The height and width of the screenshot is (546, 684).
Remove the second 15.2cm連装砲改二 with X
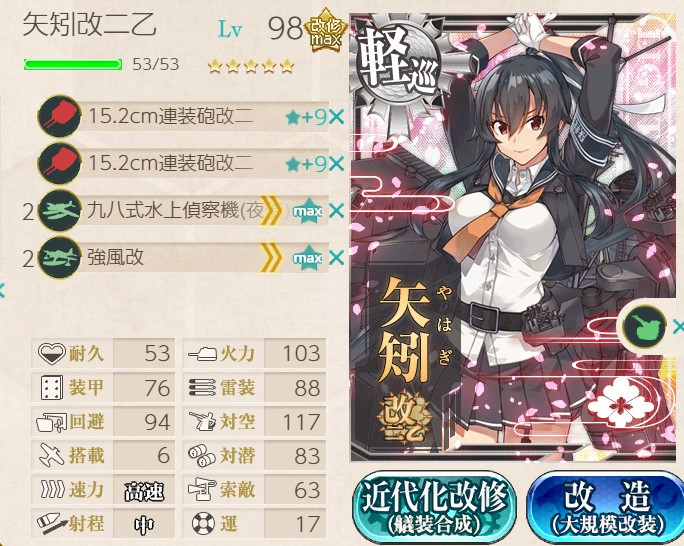click(336, 164)
